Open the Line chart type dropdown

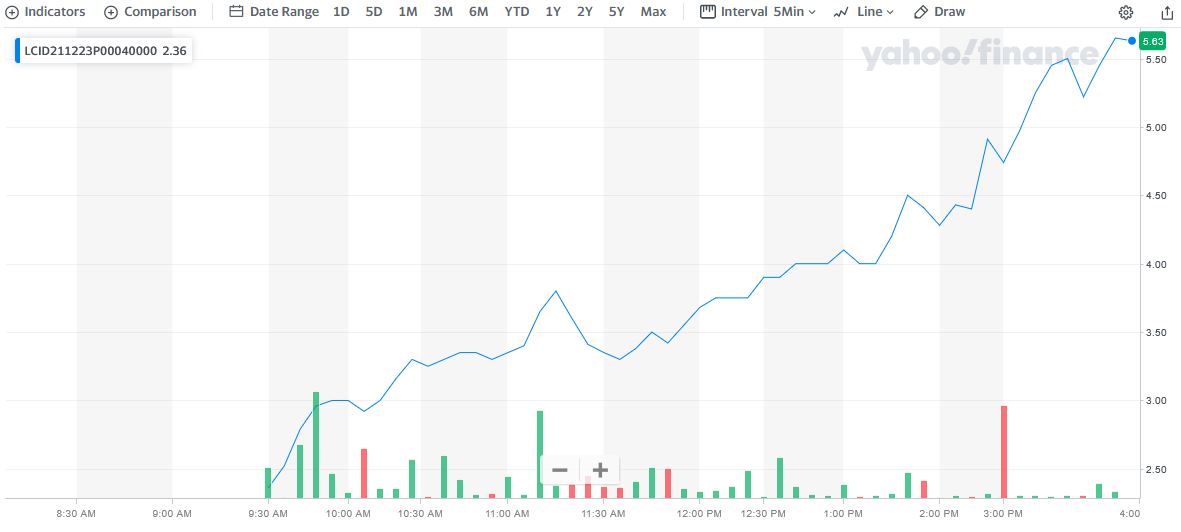pyautogui.click(x=863, y=12)
